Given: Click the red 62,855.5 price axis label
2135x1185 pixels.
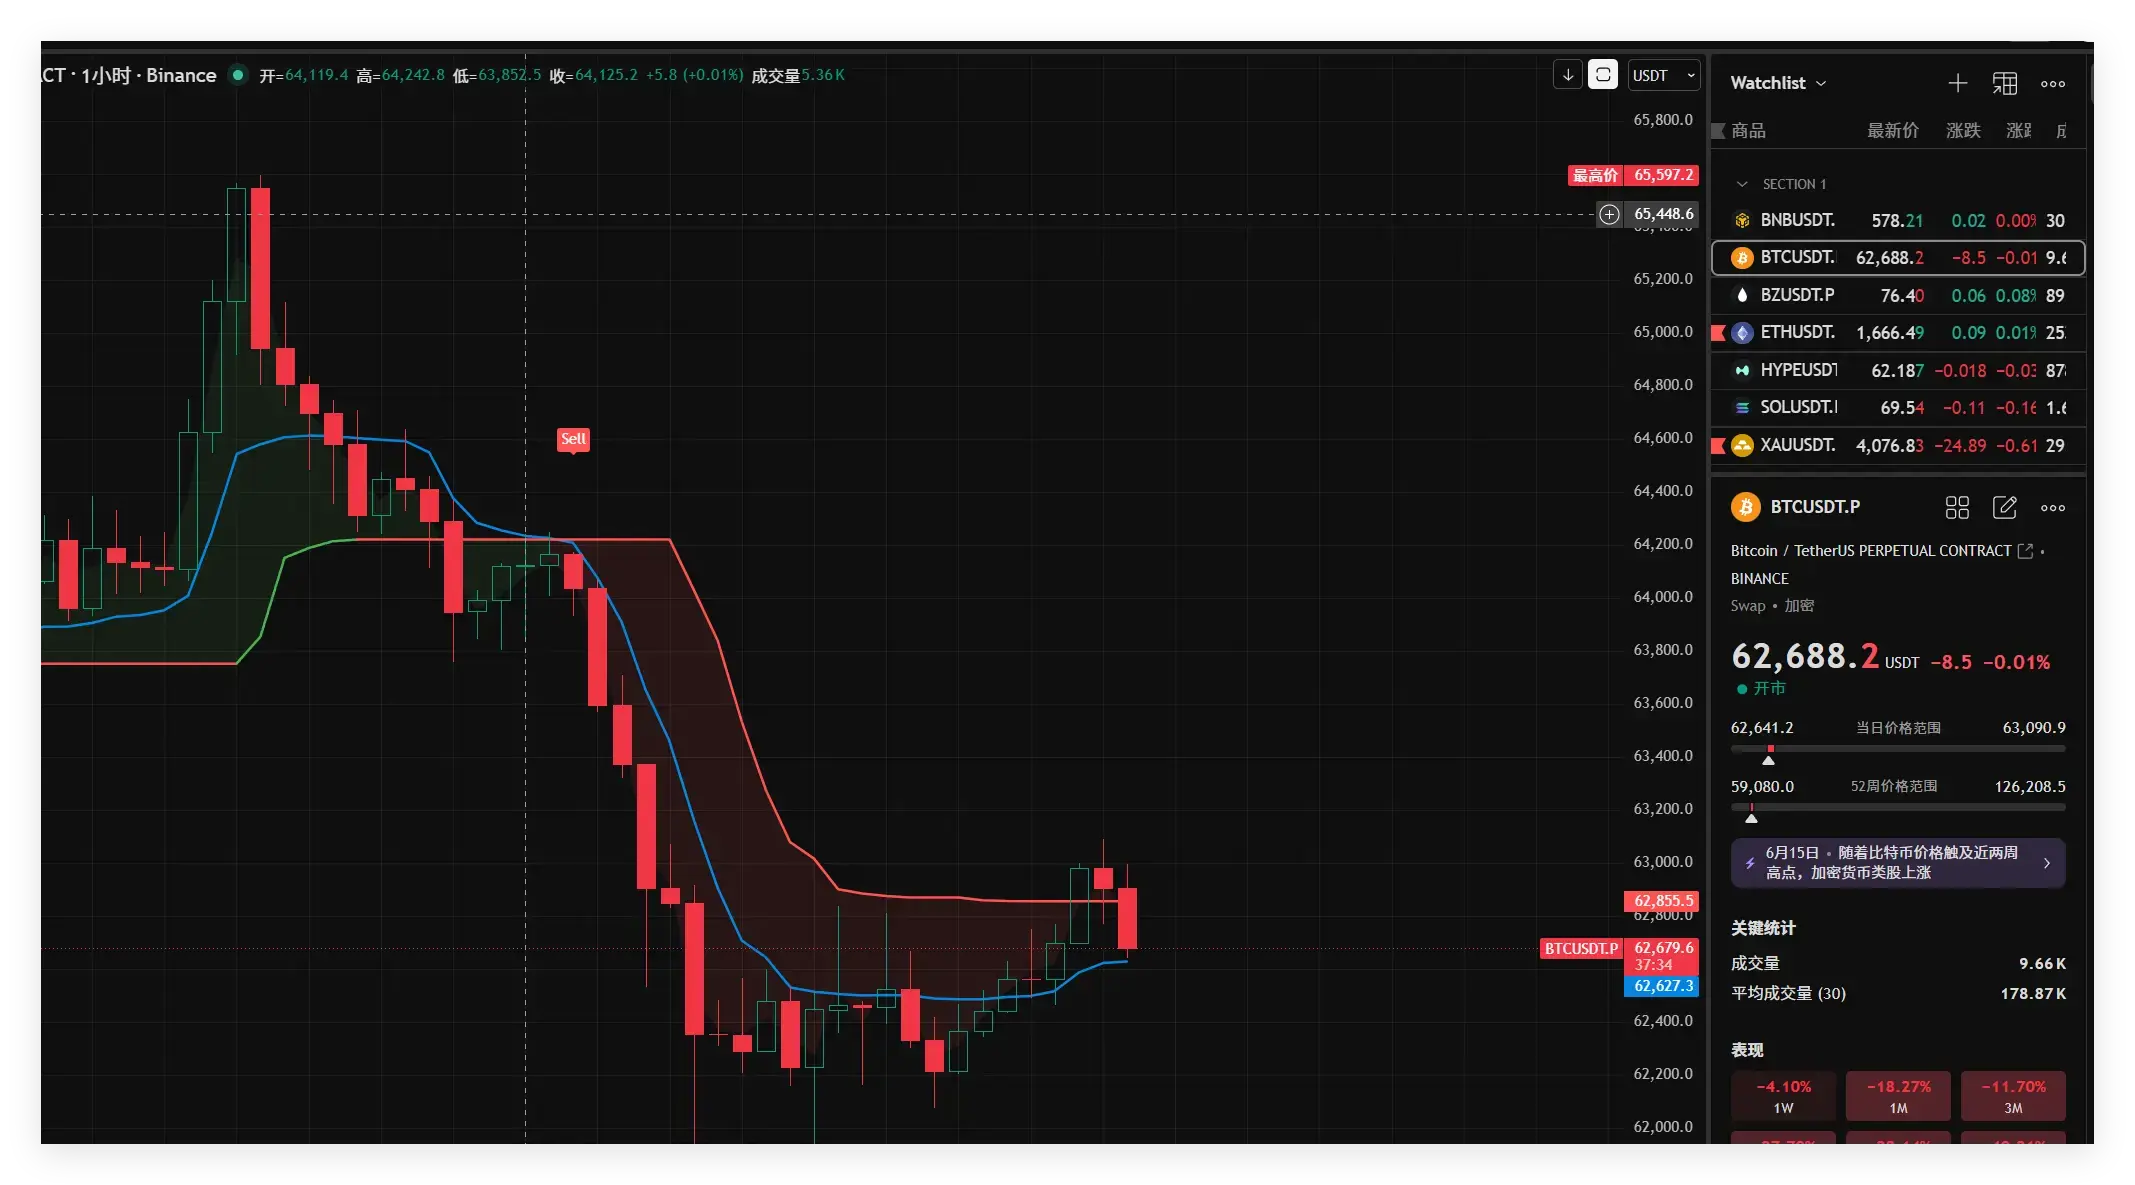Looking at the screenshot, I should coord(1662,901).
